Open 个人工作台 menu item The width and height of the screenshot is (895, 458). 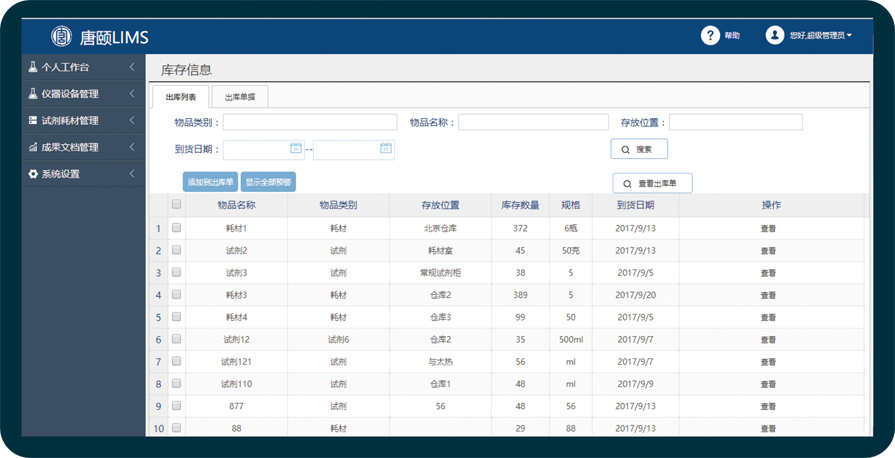point(83,67)
